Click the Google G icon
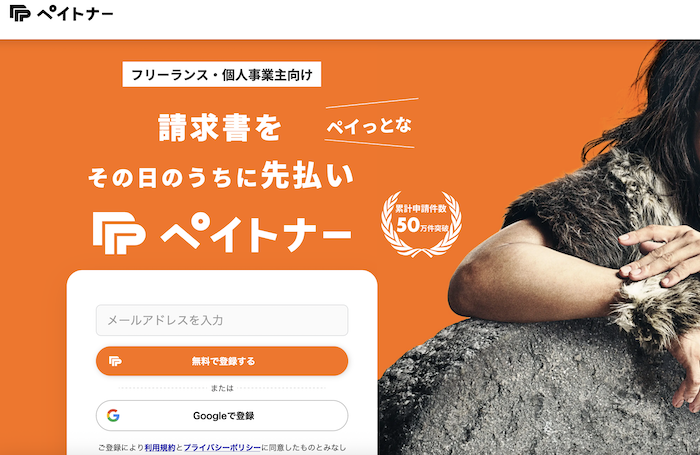The height and width of the screenshot is (455, 700). point(113,416)
